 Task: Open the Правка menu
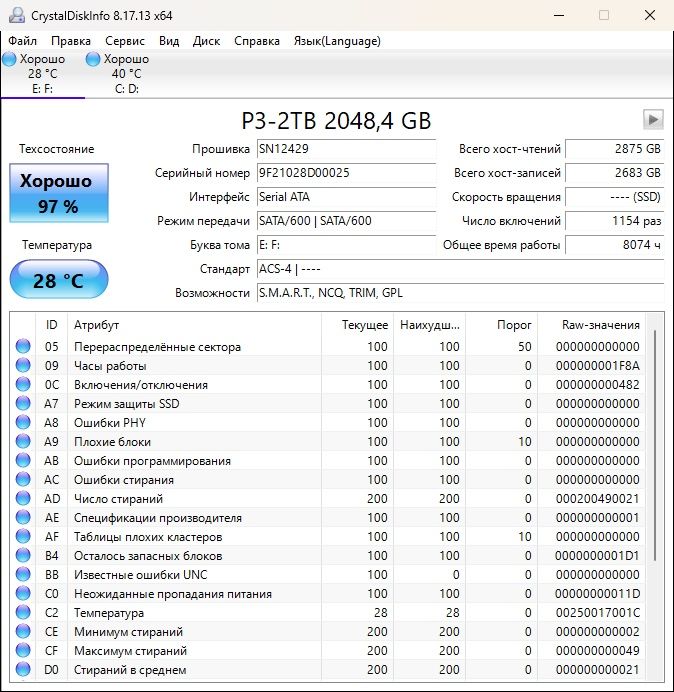coord(71,41)
